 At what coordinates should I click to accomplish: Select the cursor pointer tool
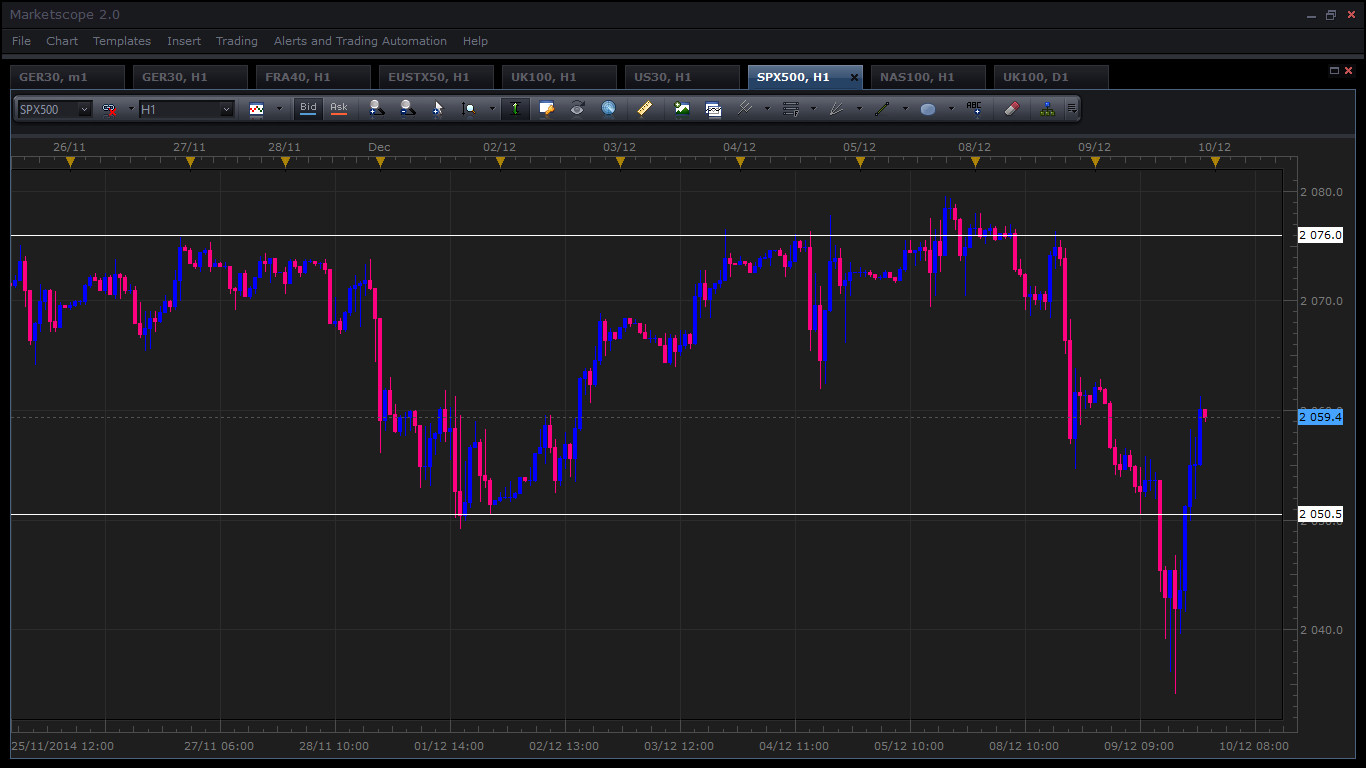coord(437,109)
